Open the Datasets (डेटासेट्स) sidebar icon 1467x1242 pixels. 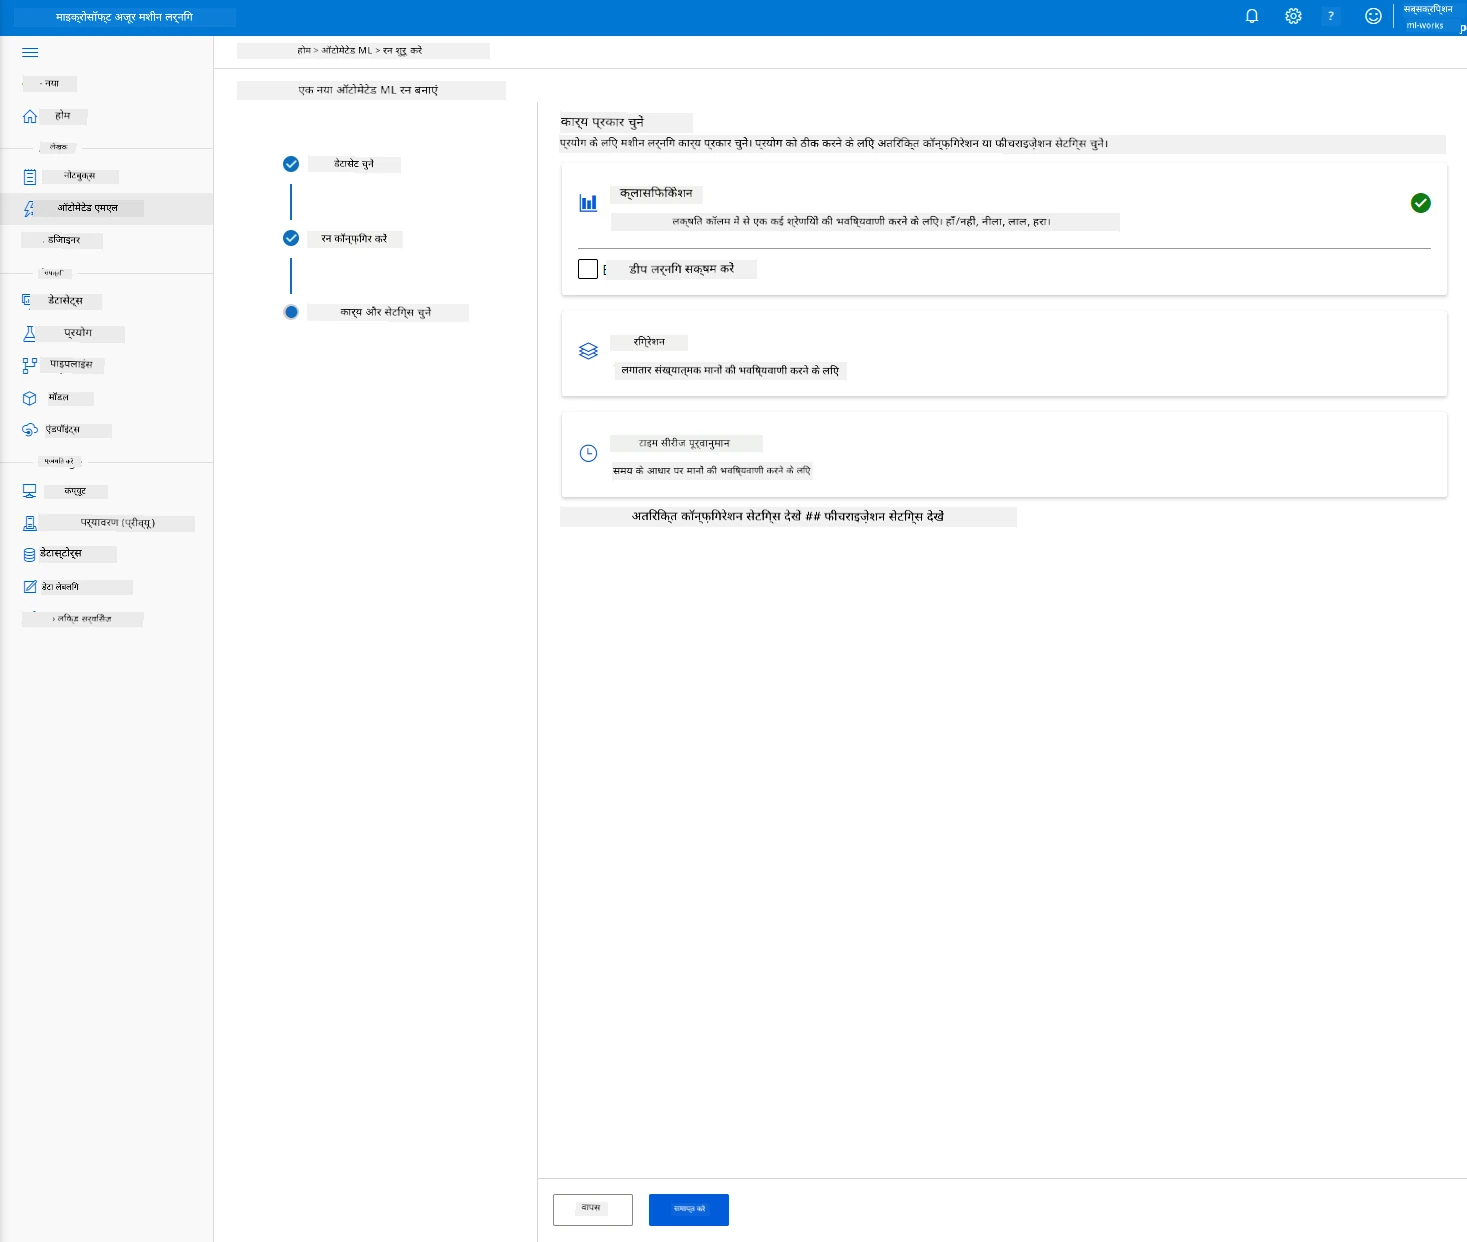27,300
